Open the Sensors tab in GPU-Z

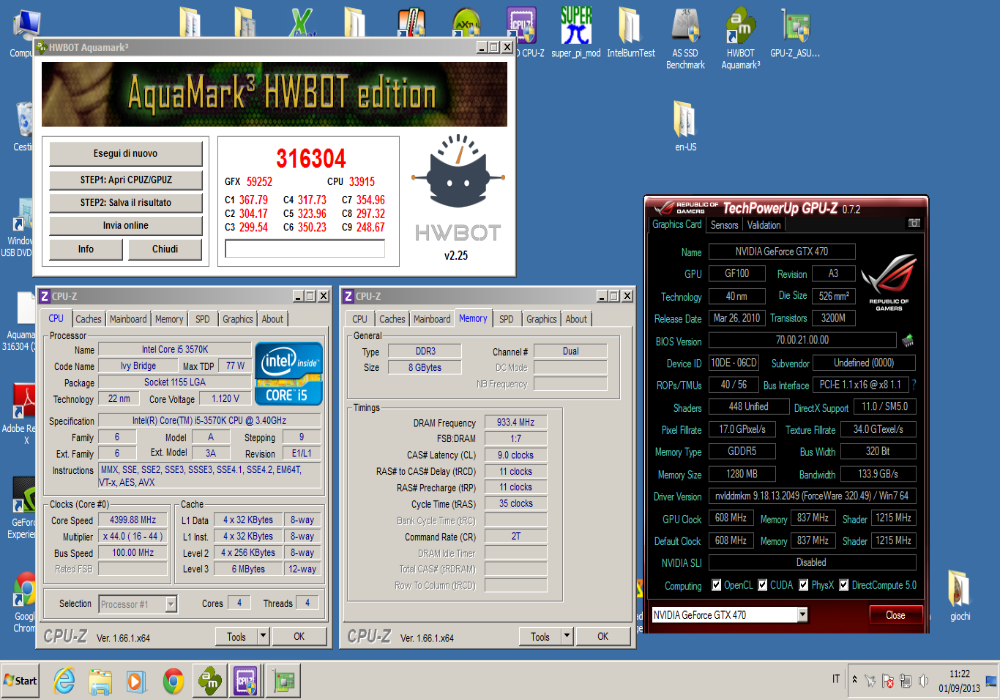pos(724,225)
